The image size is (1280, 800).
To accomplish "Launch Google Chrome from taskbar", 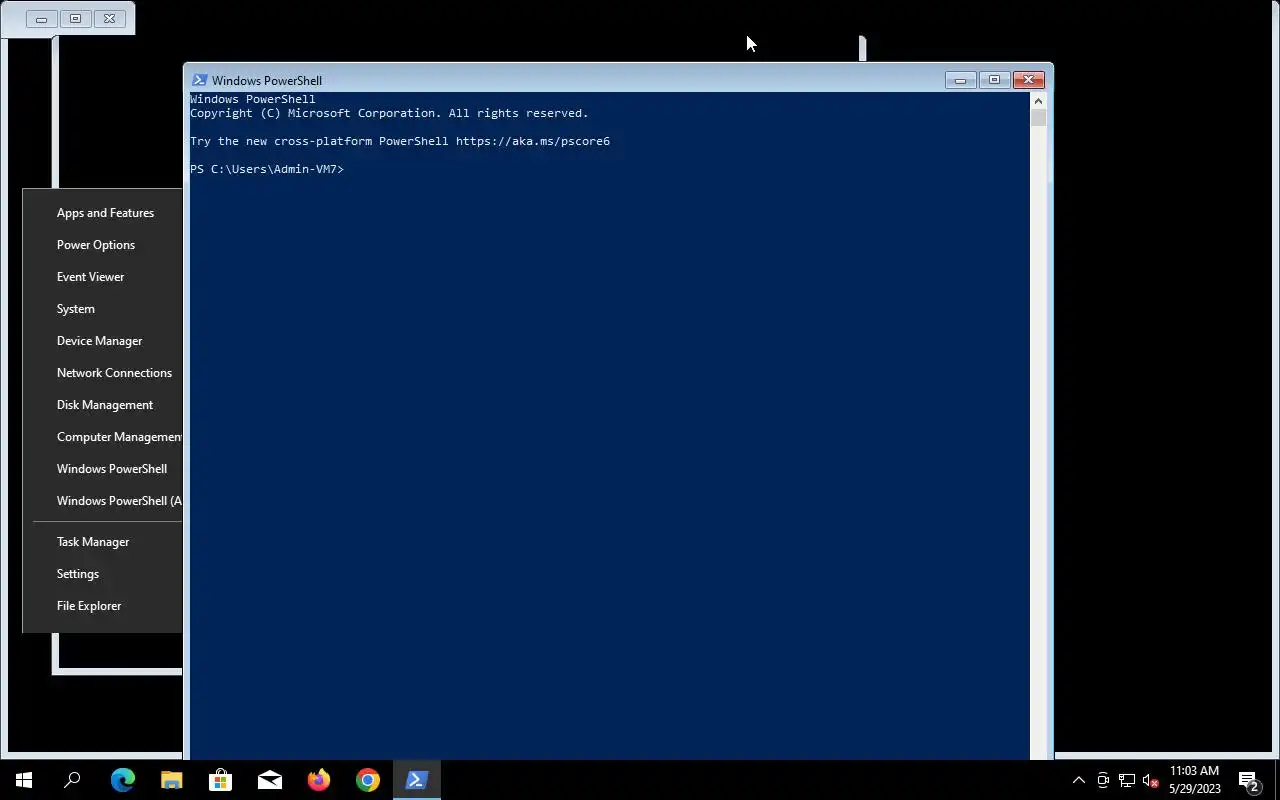I will 367,780.
